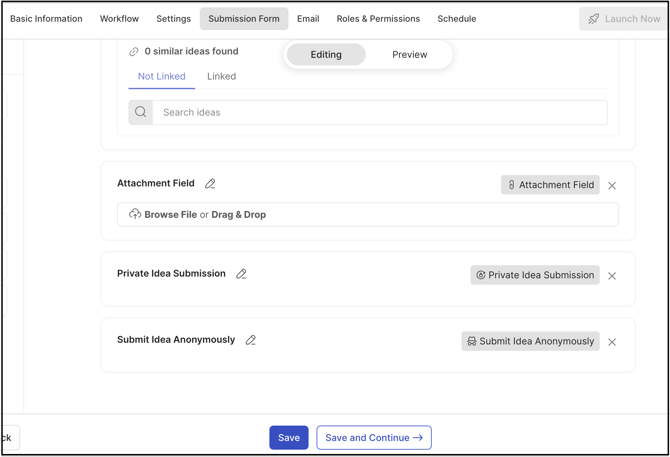Image resolution: width=670 pixels, height=457 pixels.
Task: Go to Roles & Permissions tab
Action: pyautogui.click(x=378, y=19)
